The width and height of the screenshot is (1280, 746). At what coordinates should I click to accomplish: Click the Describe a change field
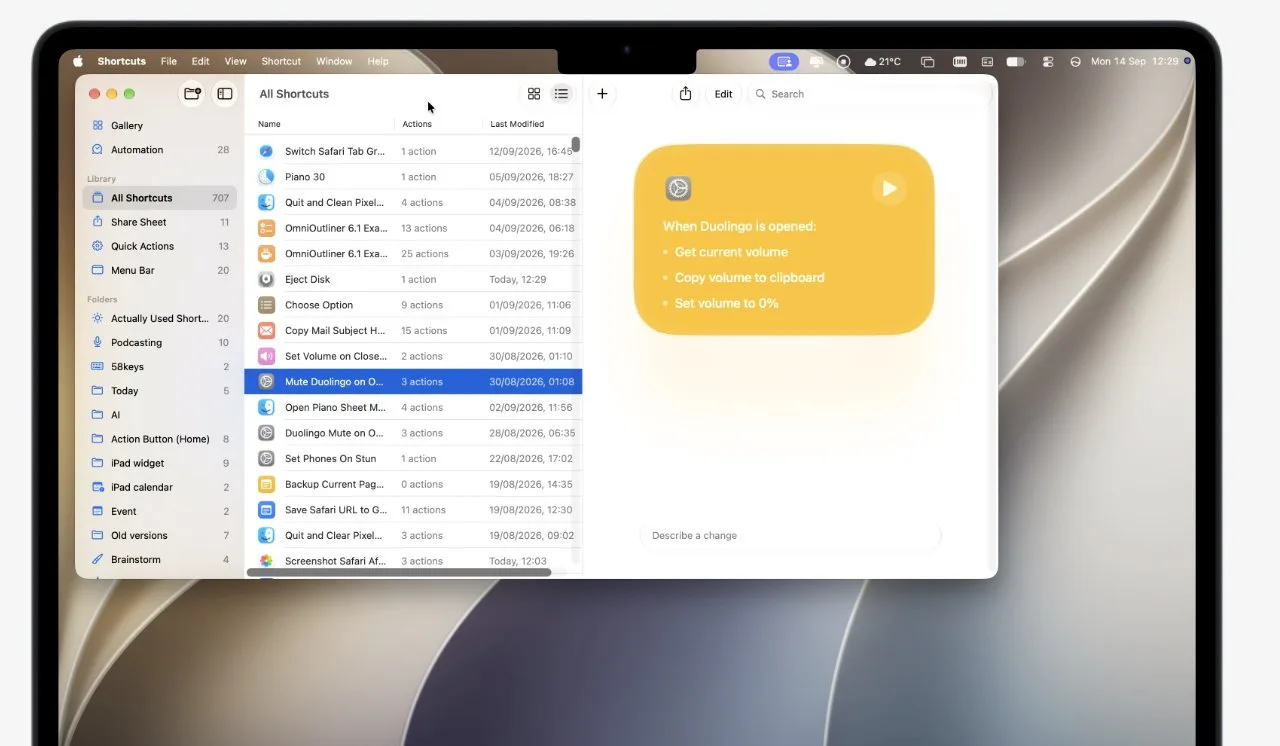click(790, 536)
